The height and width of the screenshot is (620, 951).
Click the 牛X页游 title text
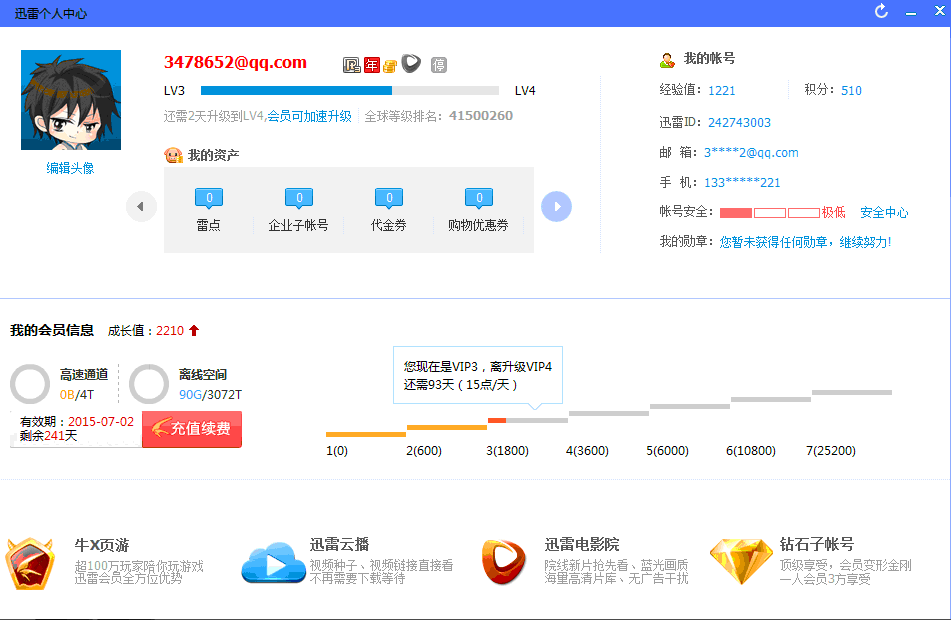pyautogui.click(x=102, y=545)
